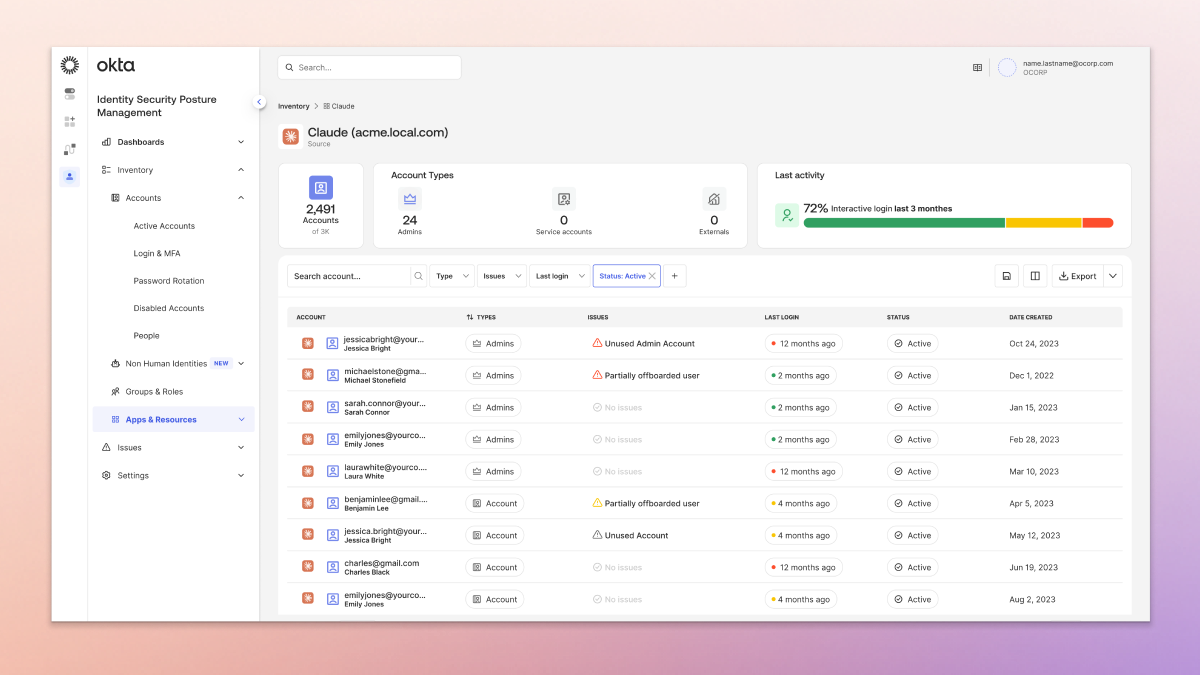Click the Export button

1078,276
